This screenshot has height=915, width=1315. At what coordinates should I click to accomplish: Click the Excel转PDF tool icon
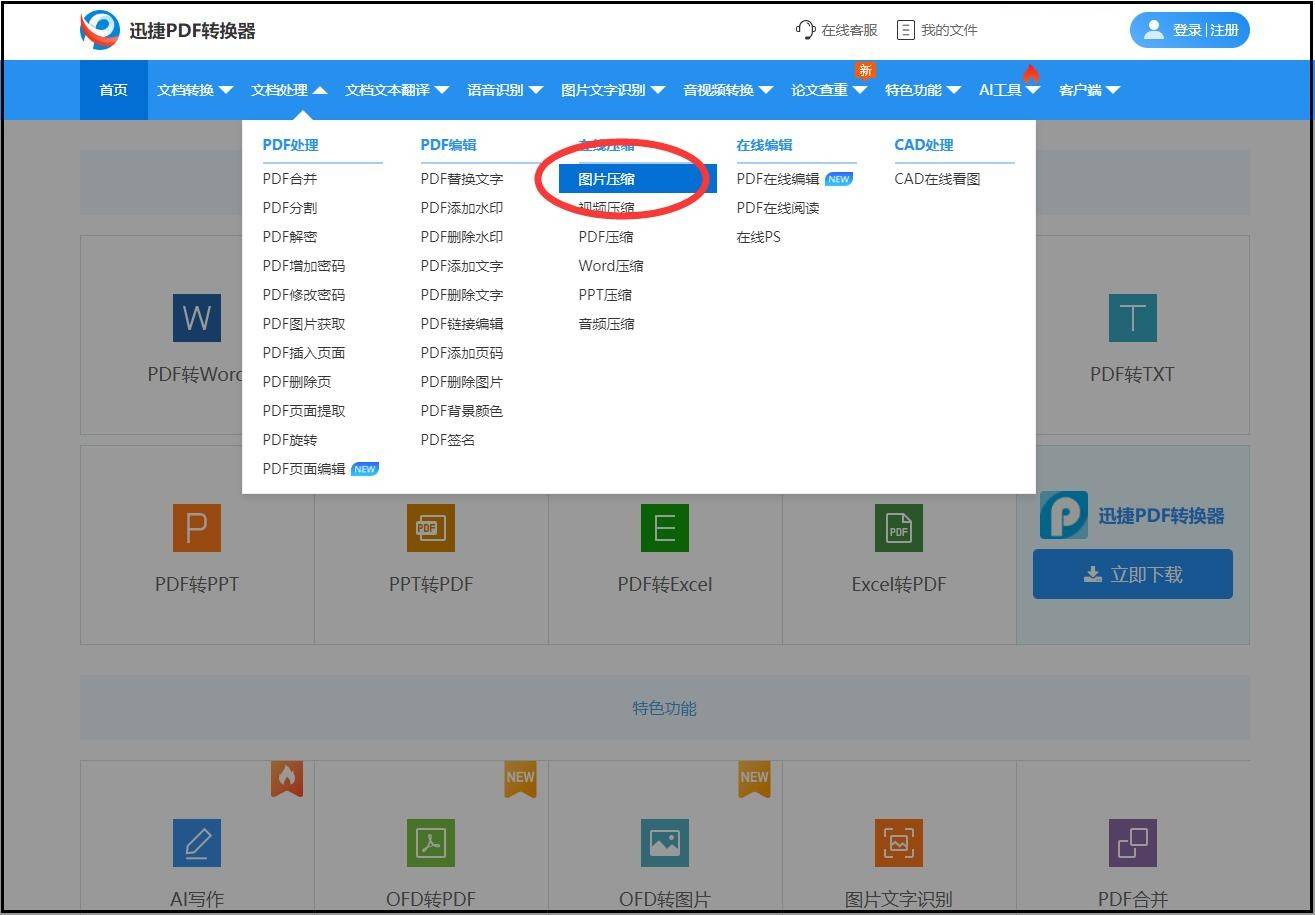898,528
